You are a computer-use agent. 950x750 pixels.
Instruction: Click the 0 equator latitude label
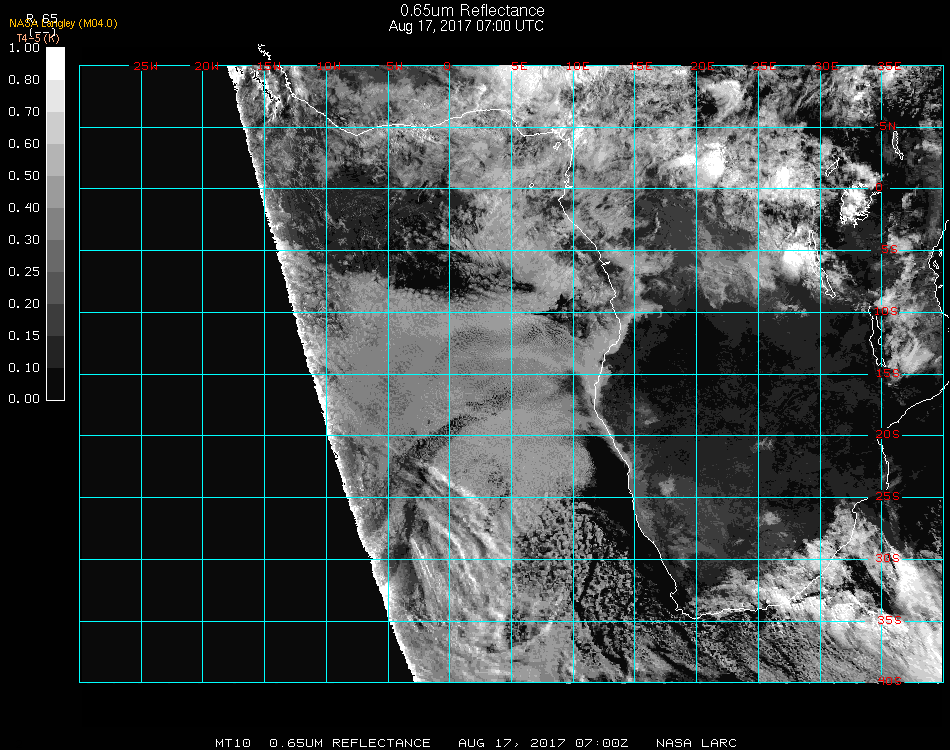coord(879,187)
